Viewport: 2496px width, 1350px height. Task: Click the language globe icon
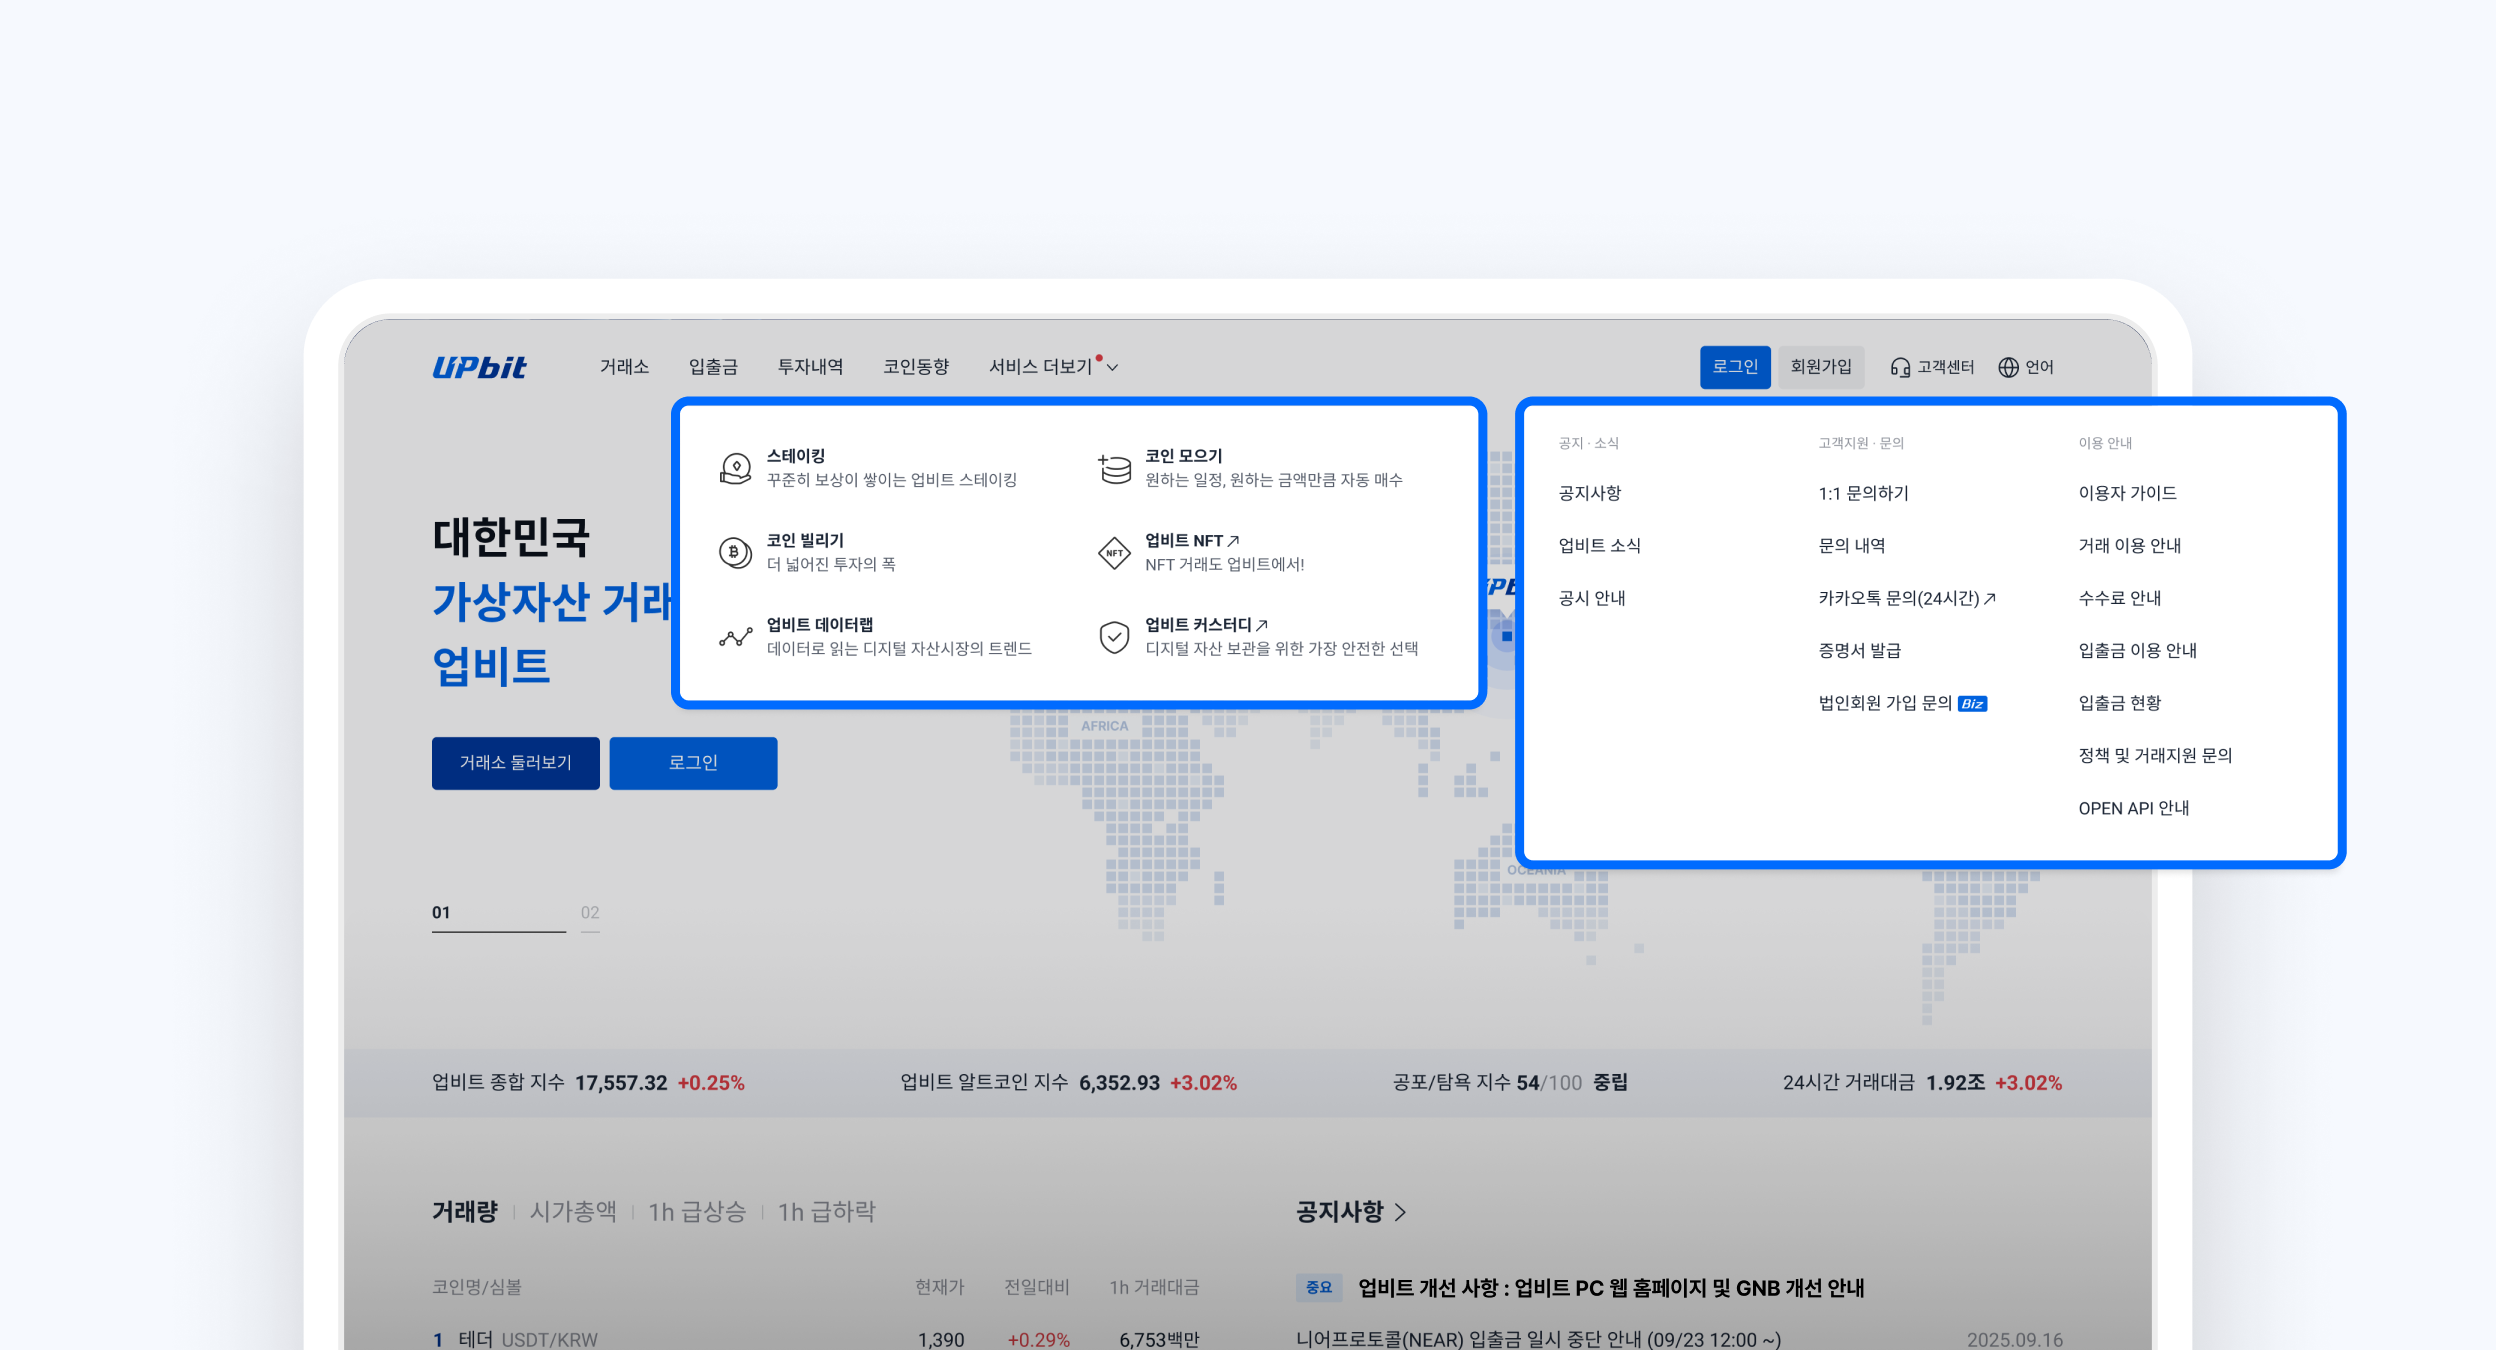2008,368
